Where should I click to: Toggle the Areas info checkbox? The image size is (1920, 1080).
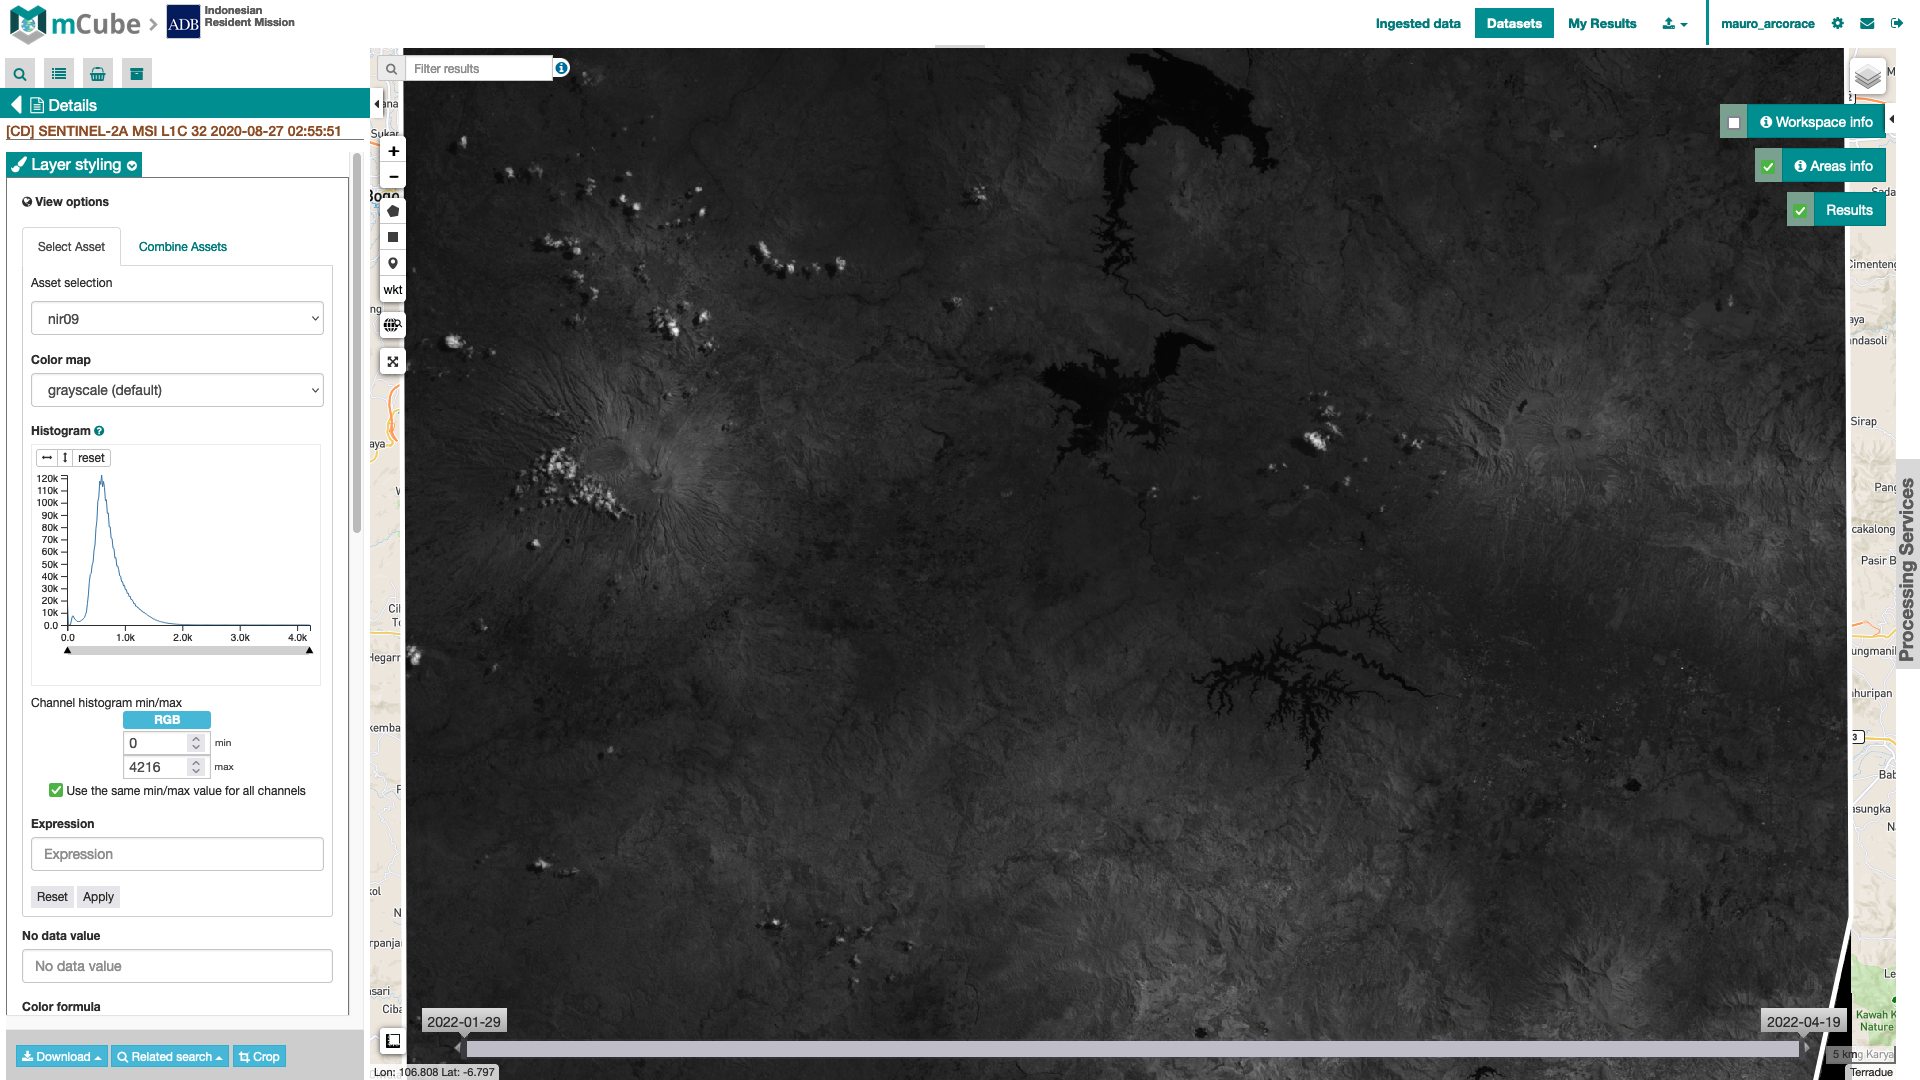pyautogui.click(x=1768, y=165)
